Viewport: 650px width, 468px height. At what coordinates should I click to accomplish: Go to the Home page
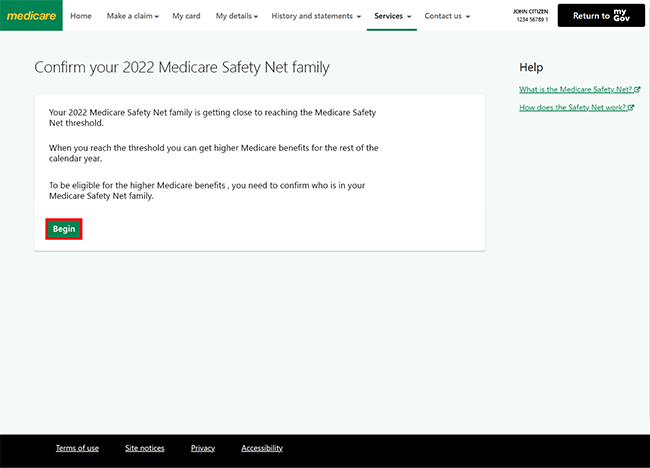[x=81, y=16]
